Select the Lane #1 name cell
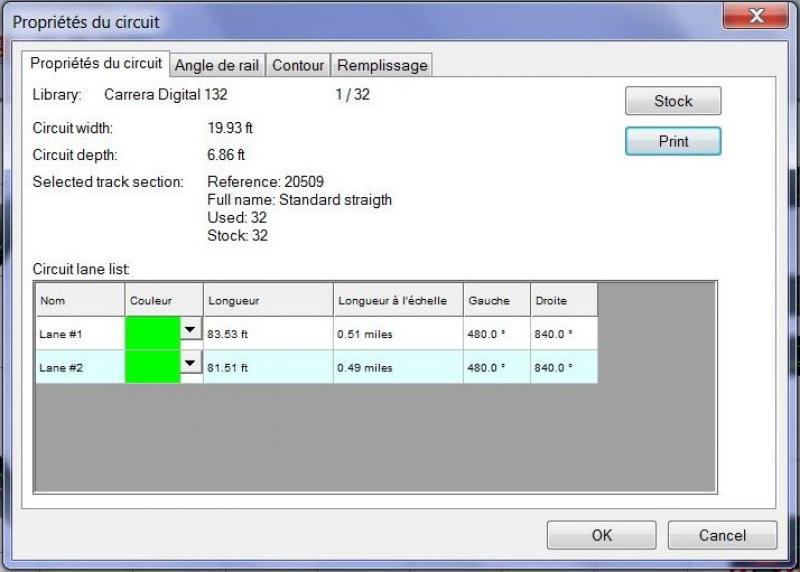The height and width of the screenshot is (572, 800). tap(79, 334)
